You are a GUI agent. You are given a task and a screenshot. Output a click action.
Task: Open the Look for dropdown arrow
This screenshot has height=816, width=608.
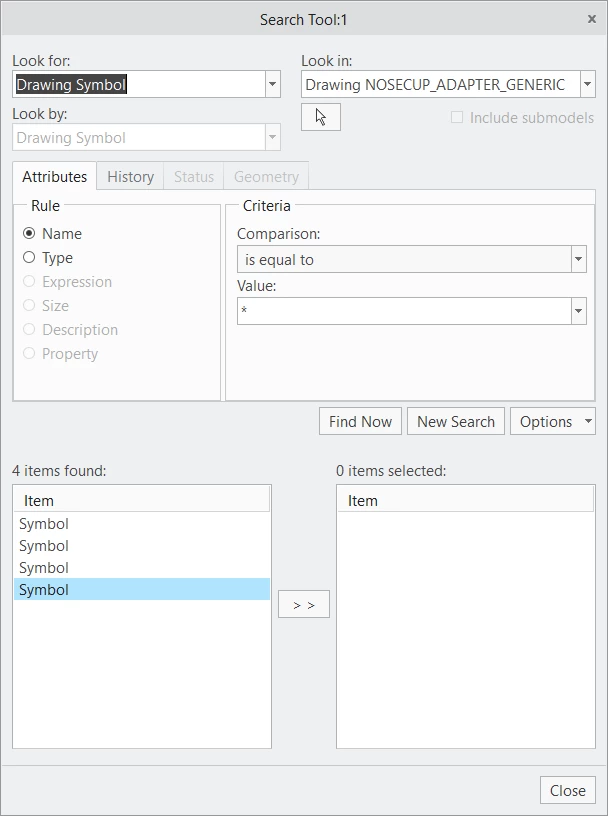[x=273, y=84]
